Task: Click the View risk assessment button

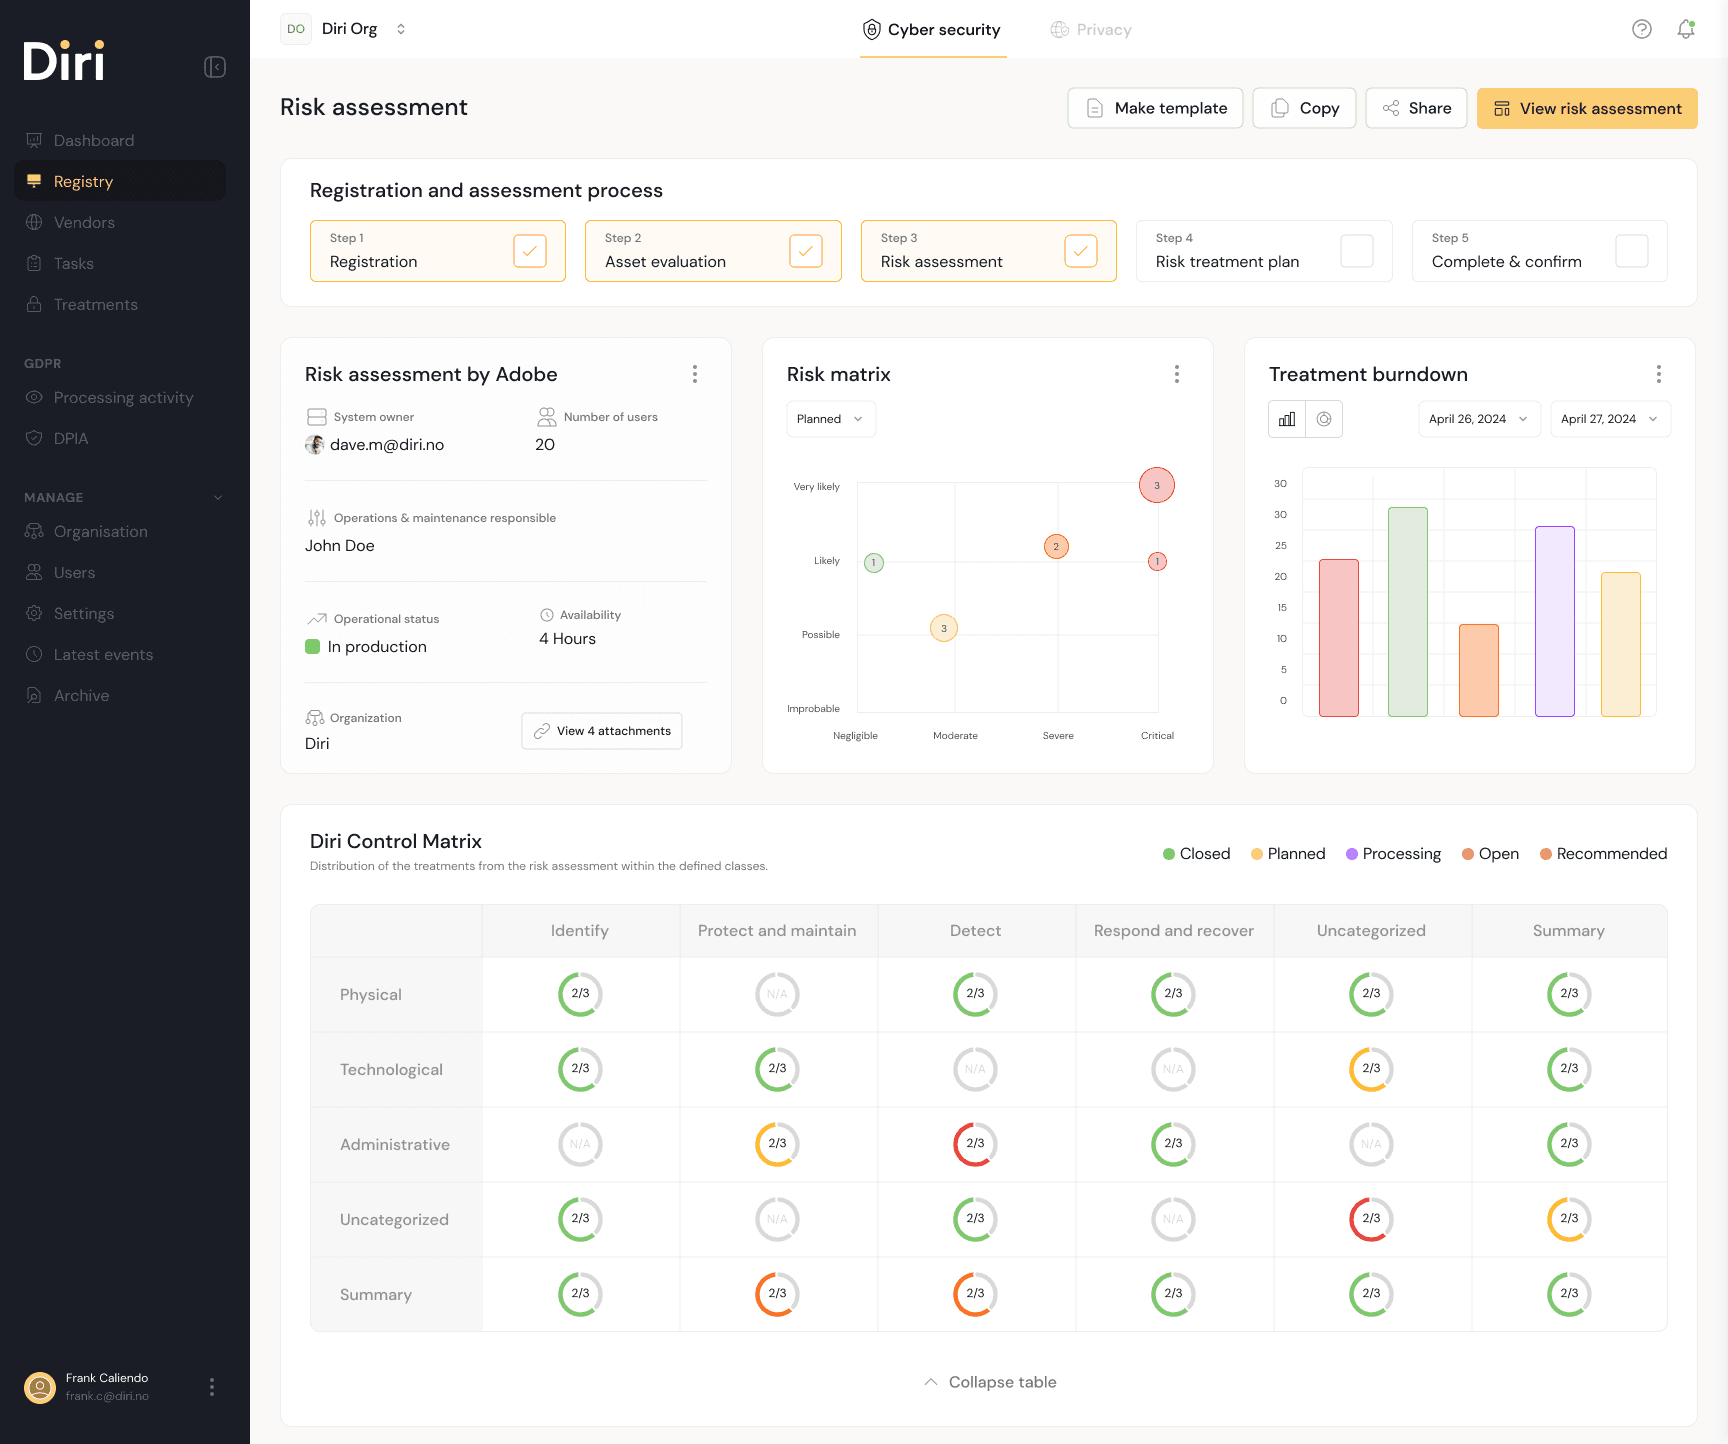Action: [x=1587, y=109]
